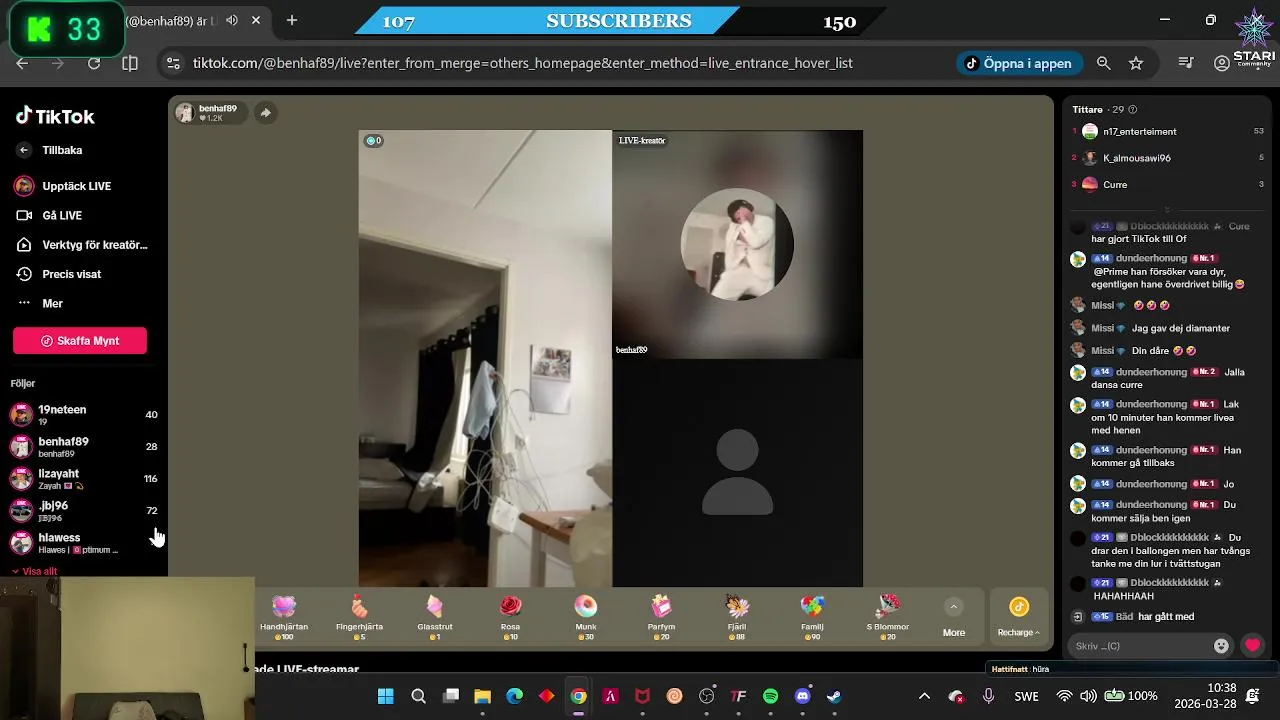This screenshot has width=1280, height=720.
Task: Bookmark this page with the star
Action: coord(1136,63)
